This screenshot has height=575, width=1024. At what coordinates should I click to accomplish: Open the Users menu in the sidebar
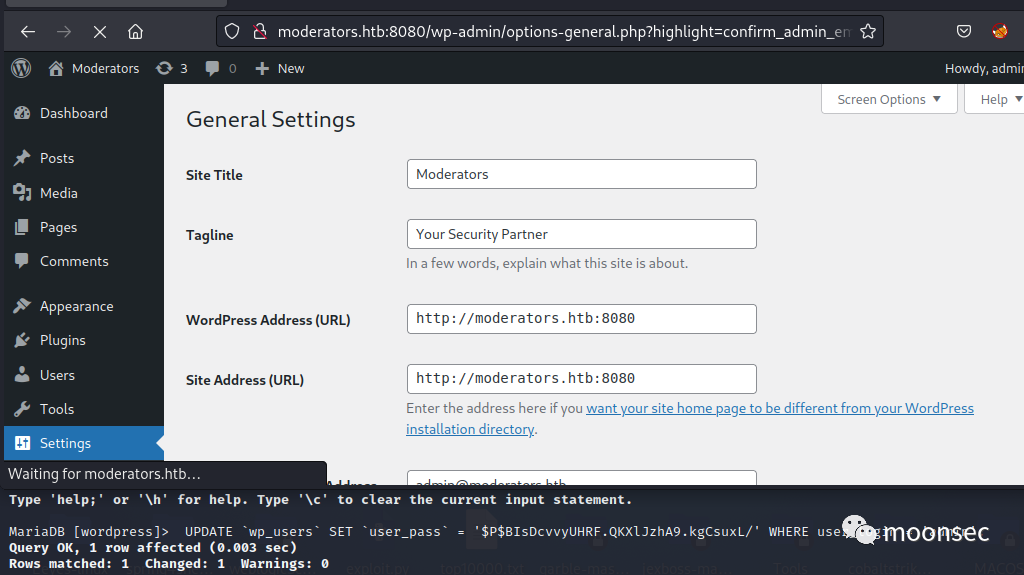[x=57, y=375]
